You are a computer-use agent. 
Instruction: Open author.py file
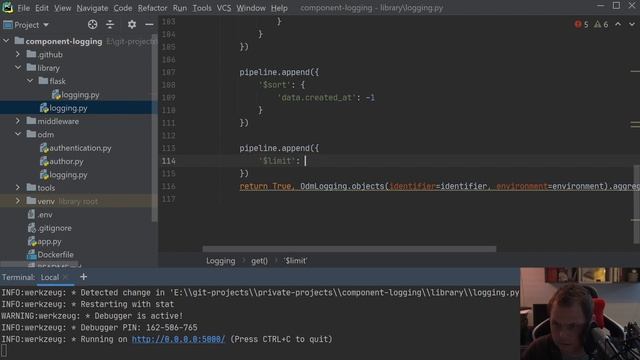62,161
